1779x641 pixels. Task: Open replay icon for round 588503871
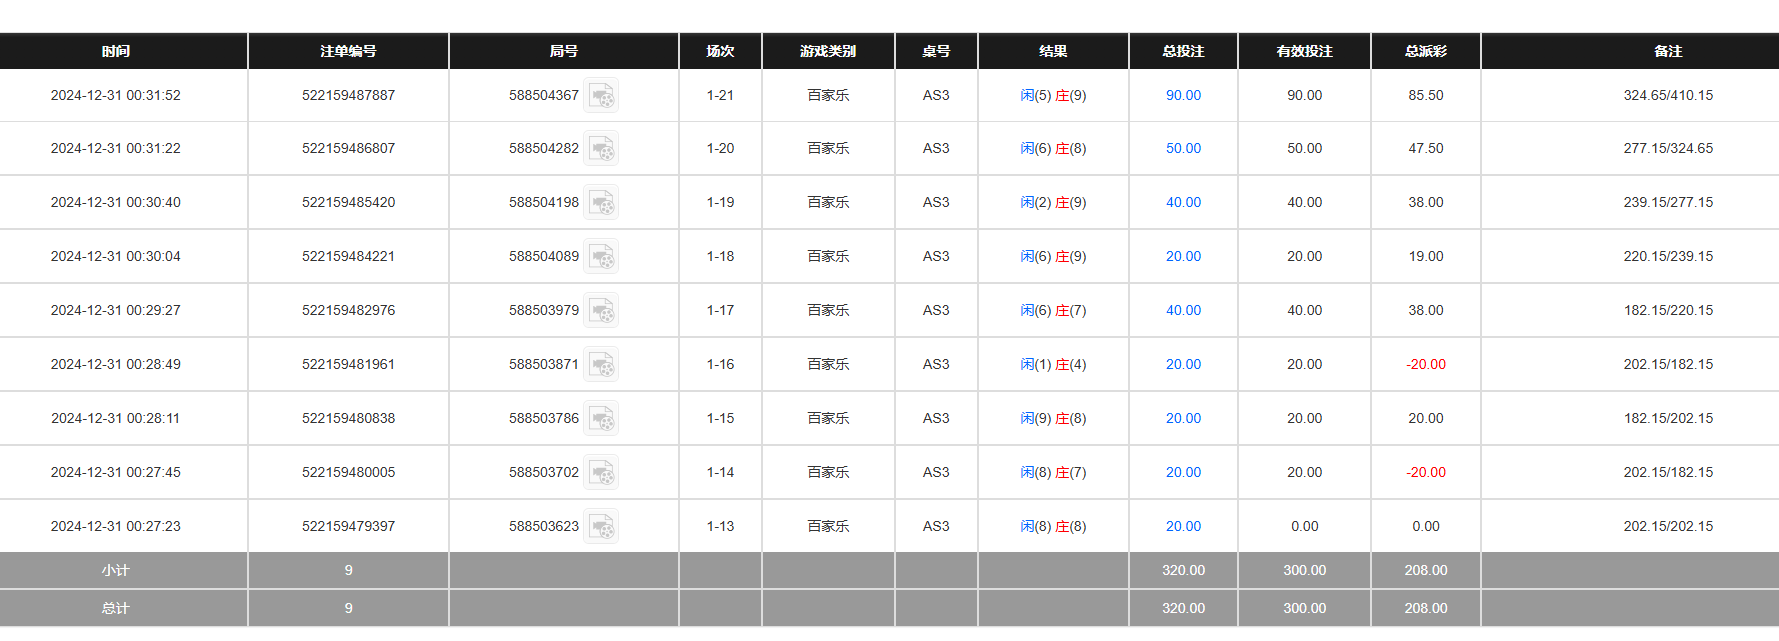coord(601,365)
